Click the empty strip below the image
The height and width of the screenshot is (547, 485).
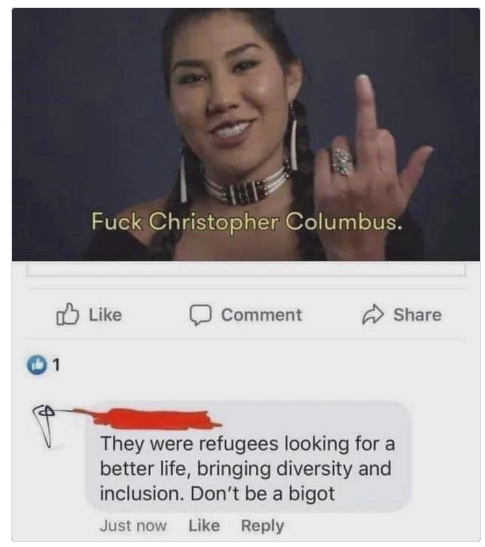[x=246, y=269]
